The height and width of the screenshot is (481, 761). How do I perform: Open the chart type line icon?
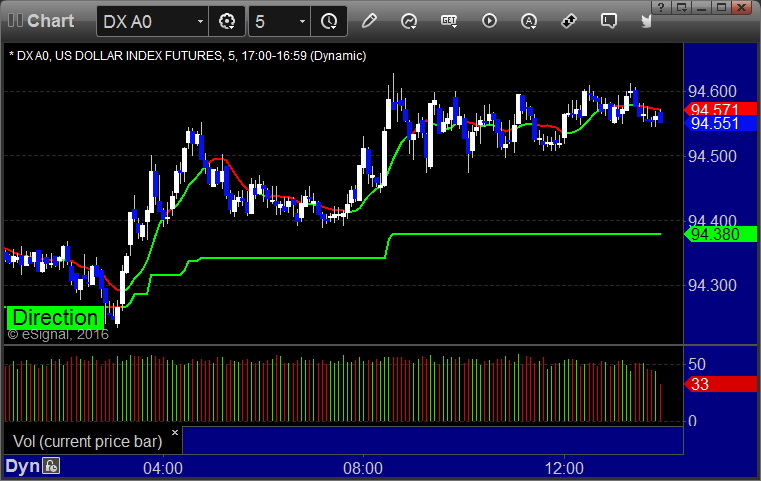click(409, 21)
